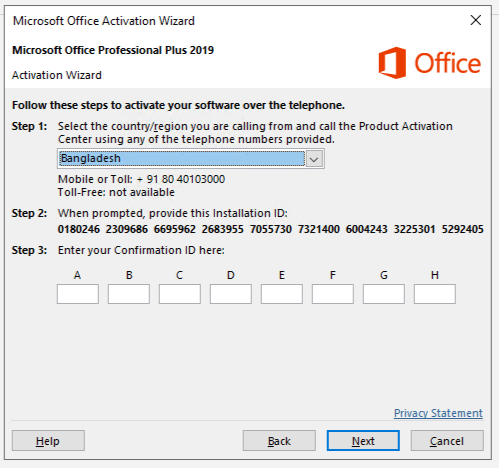This screenshot has height=468, width=499.
Task: Click Confirmation ID field E
Action: (282, 294)
